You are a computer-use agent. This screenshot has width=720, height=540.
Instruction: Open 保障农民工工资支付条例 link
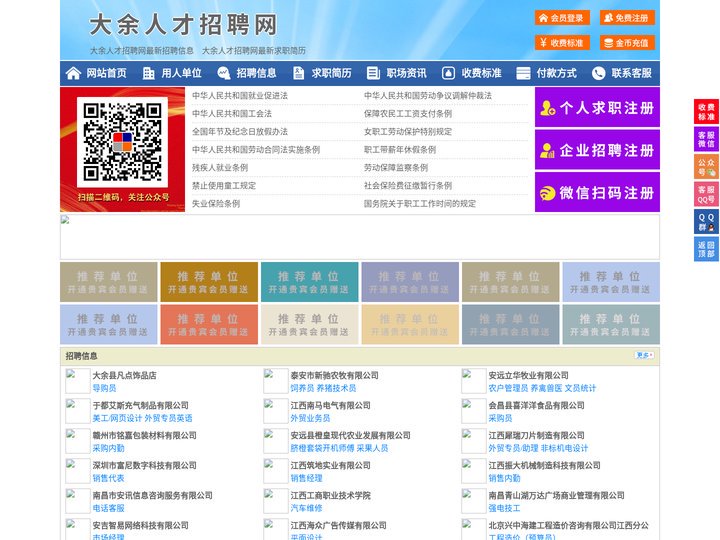point(408,113)
